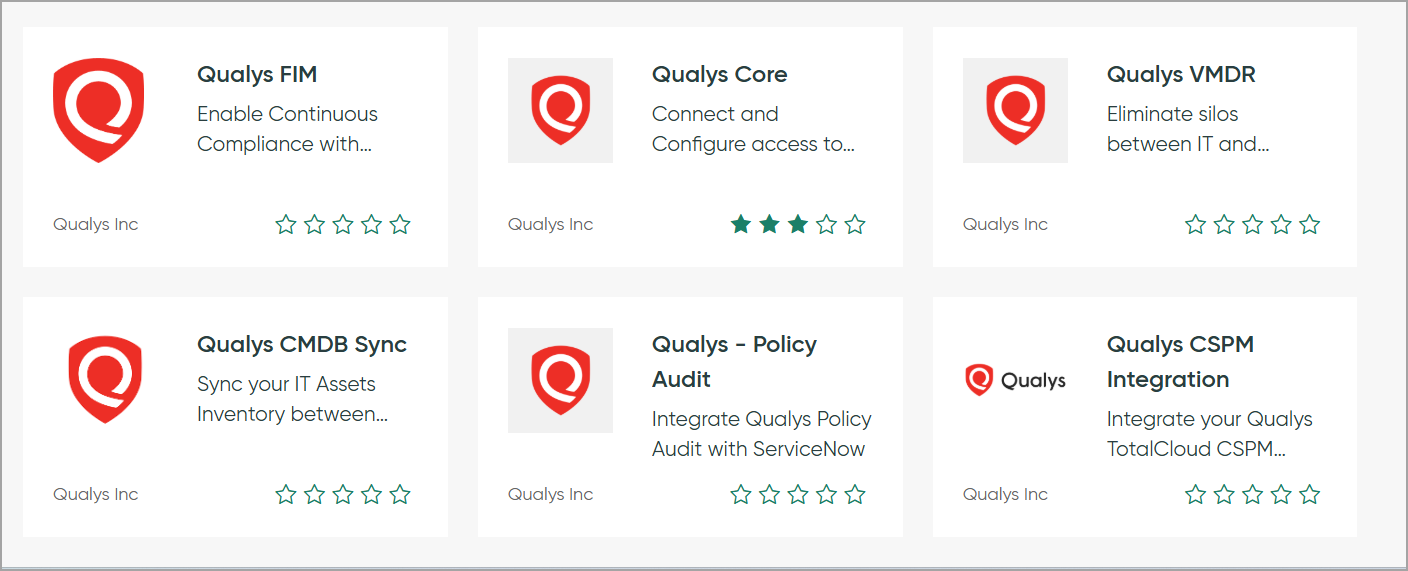
Task: Click the Qualys Core shield icon
Action: (560, 110)
